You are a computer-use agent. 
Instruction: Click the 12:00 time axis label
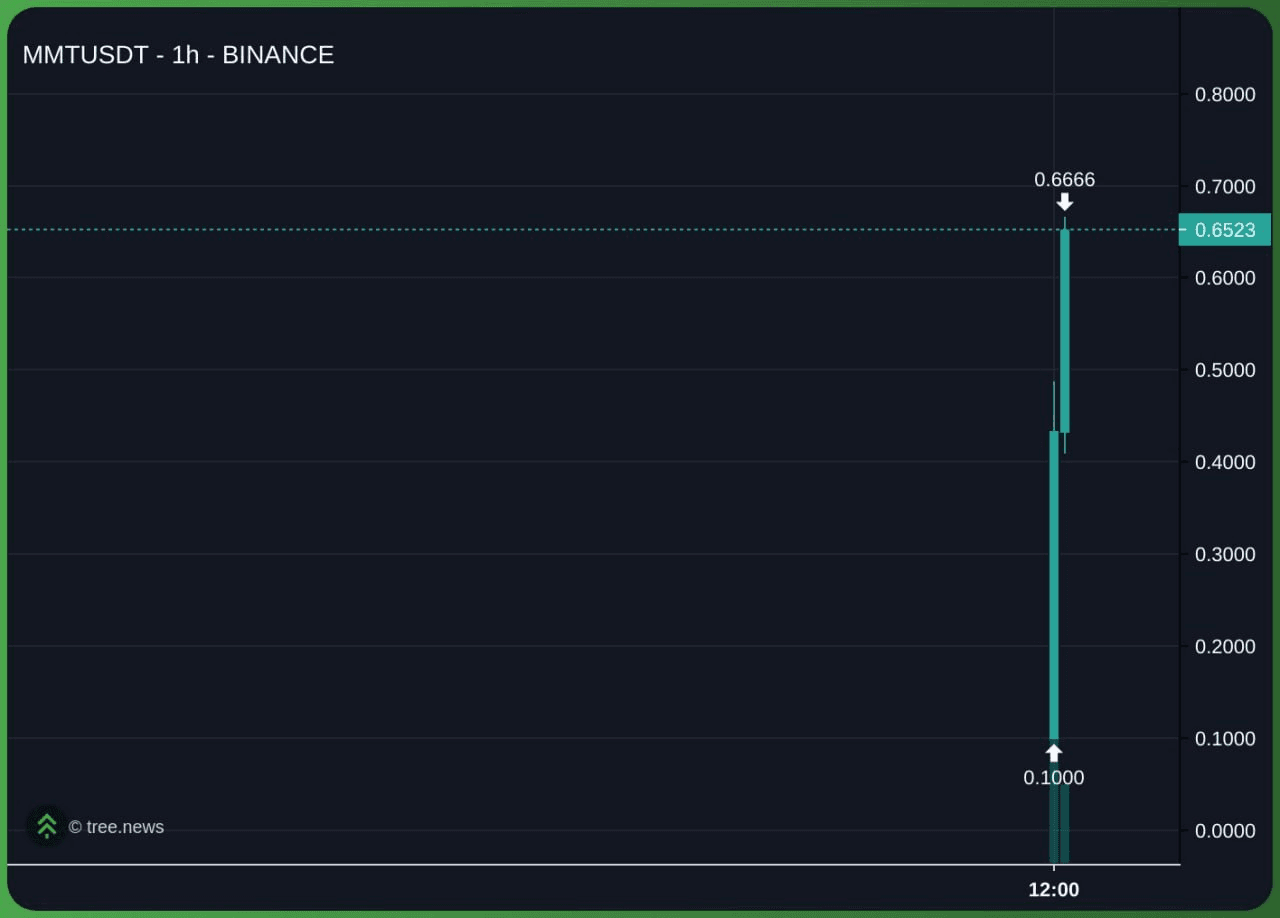(x=1054, y=890)
